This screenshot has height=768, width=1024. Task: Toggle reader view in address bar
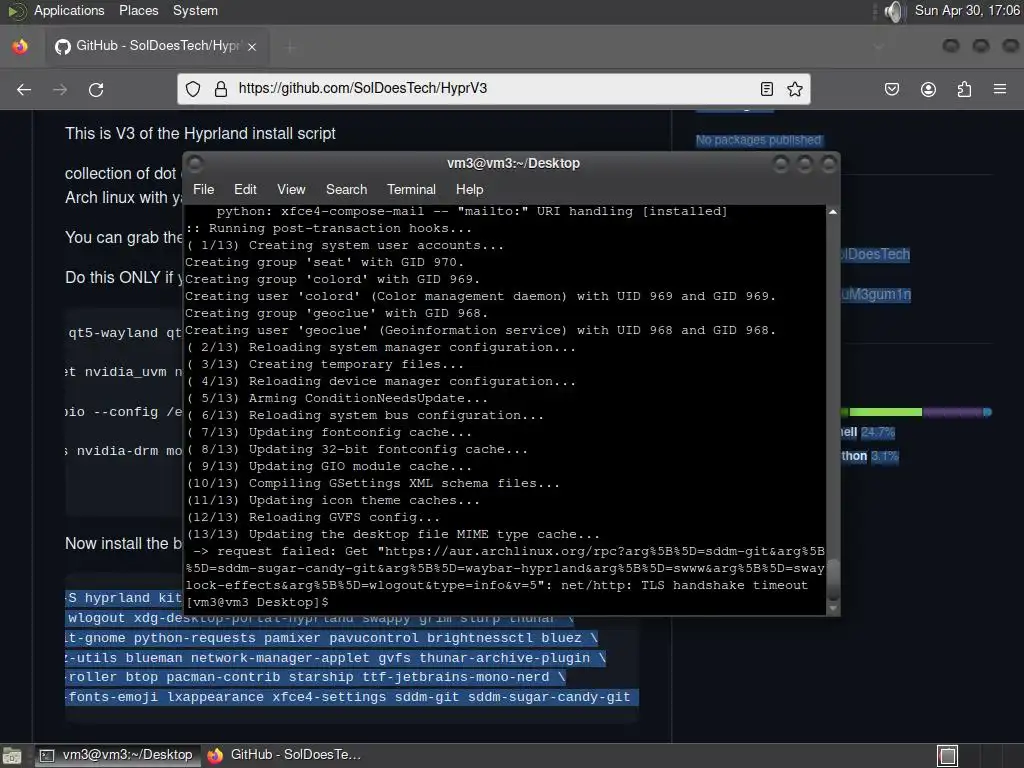click(767, 89)
